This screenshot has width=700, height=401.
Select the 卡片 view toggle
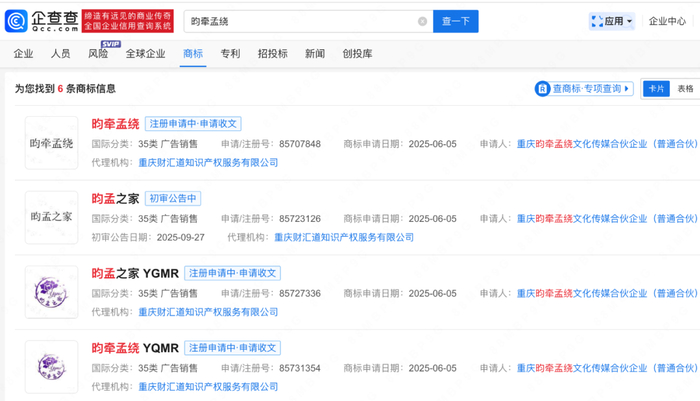coord(656,88)
